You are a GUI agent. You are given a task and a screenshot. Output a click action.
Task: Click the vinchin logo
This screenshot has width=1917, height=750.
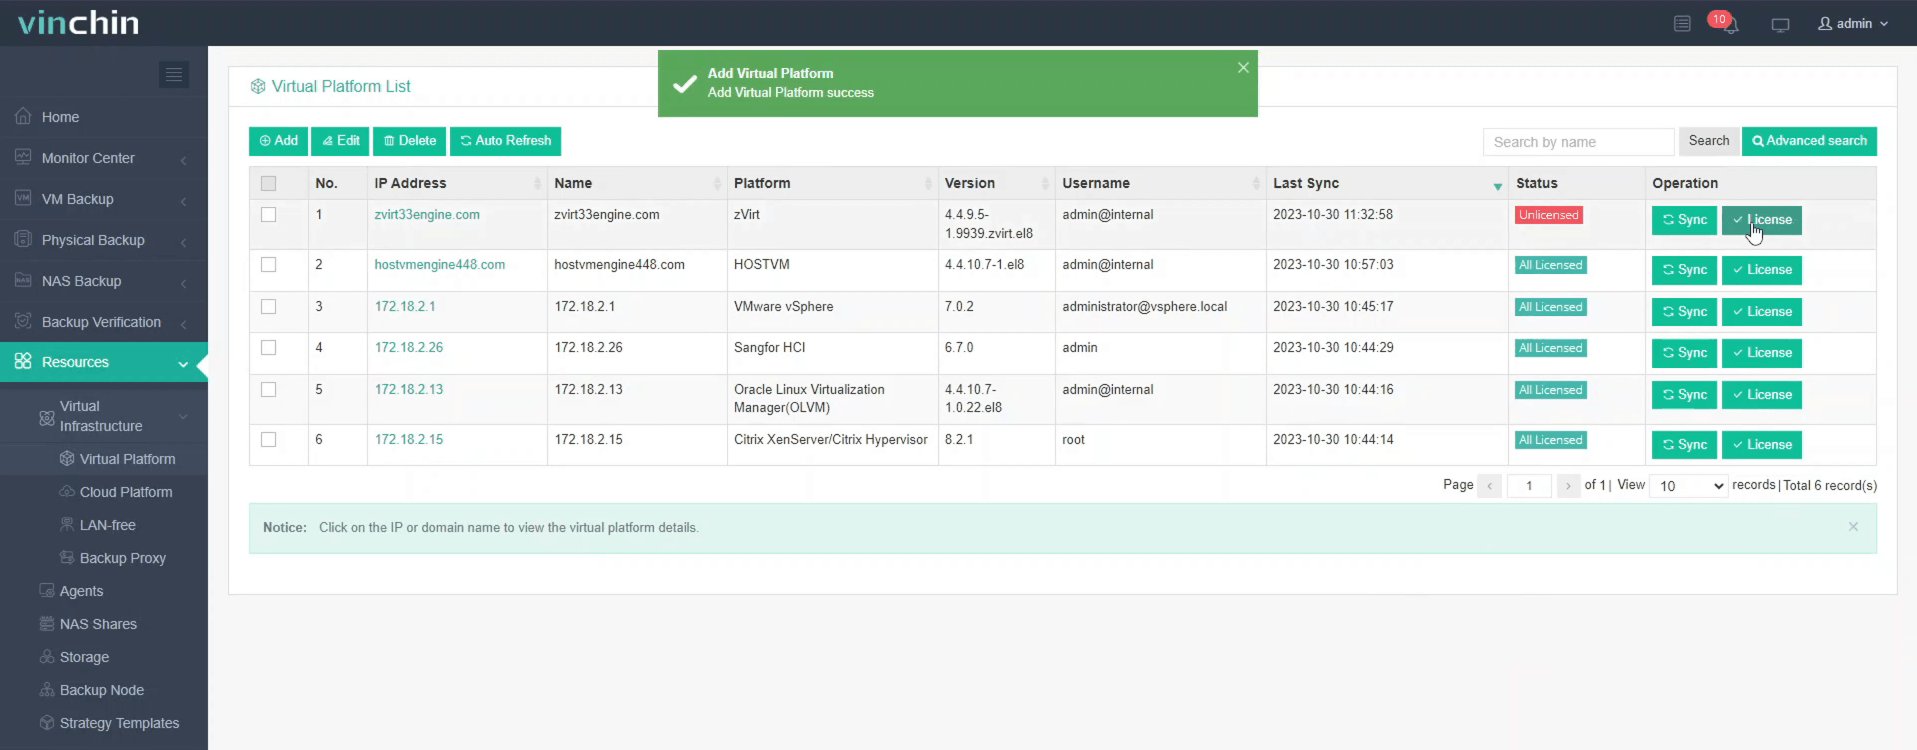78,23
